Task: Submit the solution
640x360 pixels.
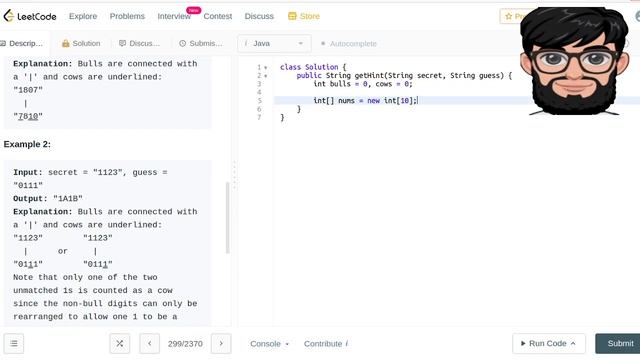Action: (x=618, y=344)
